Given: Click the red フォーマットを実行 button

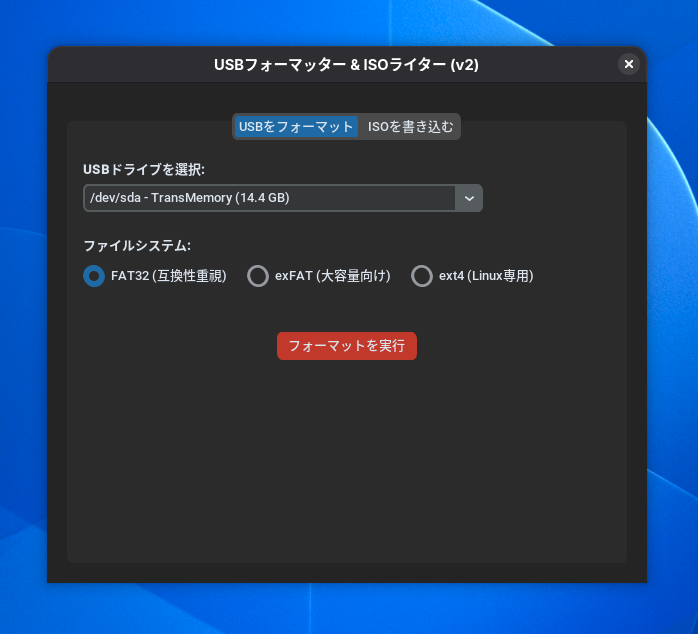Looking at the screenshot, I should click(347, 346).
